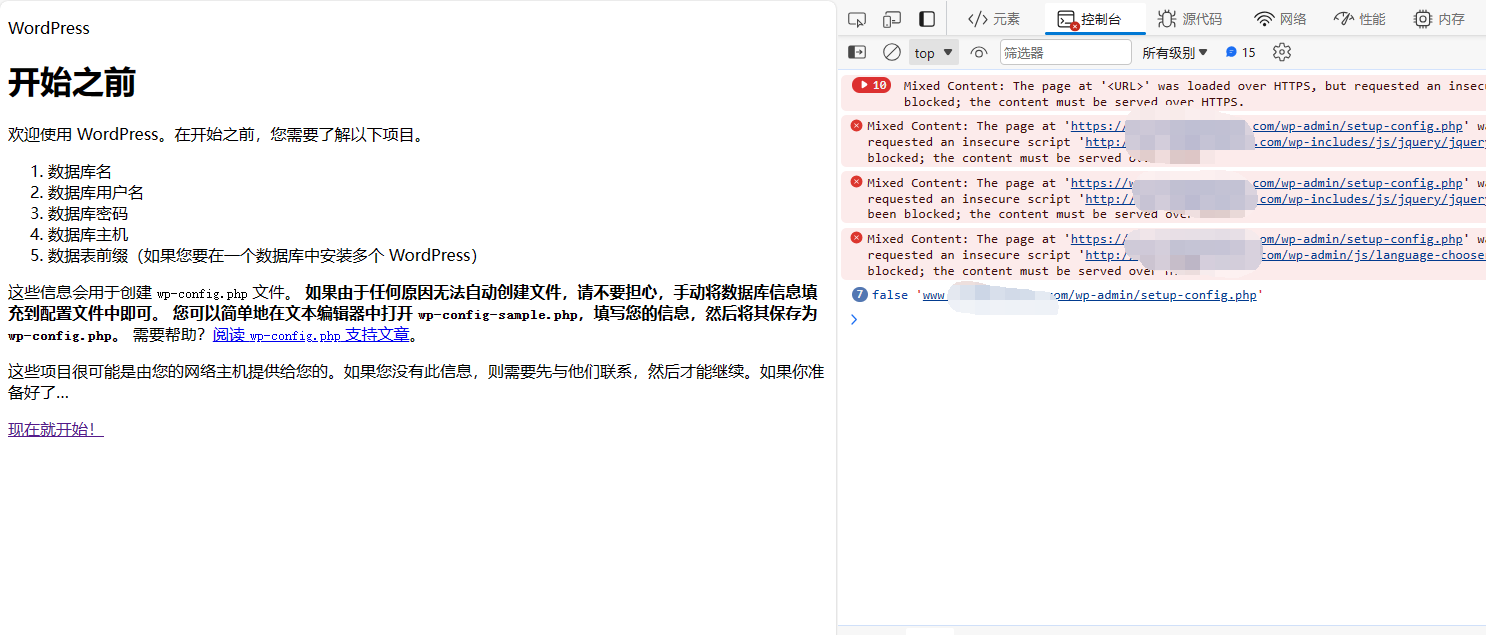This screenshot has width=1486, height=635.
Task: Clear the console with the clear icon
Action: [891, 51]
